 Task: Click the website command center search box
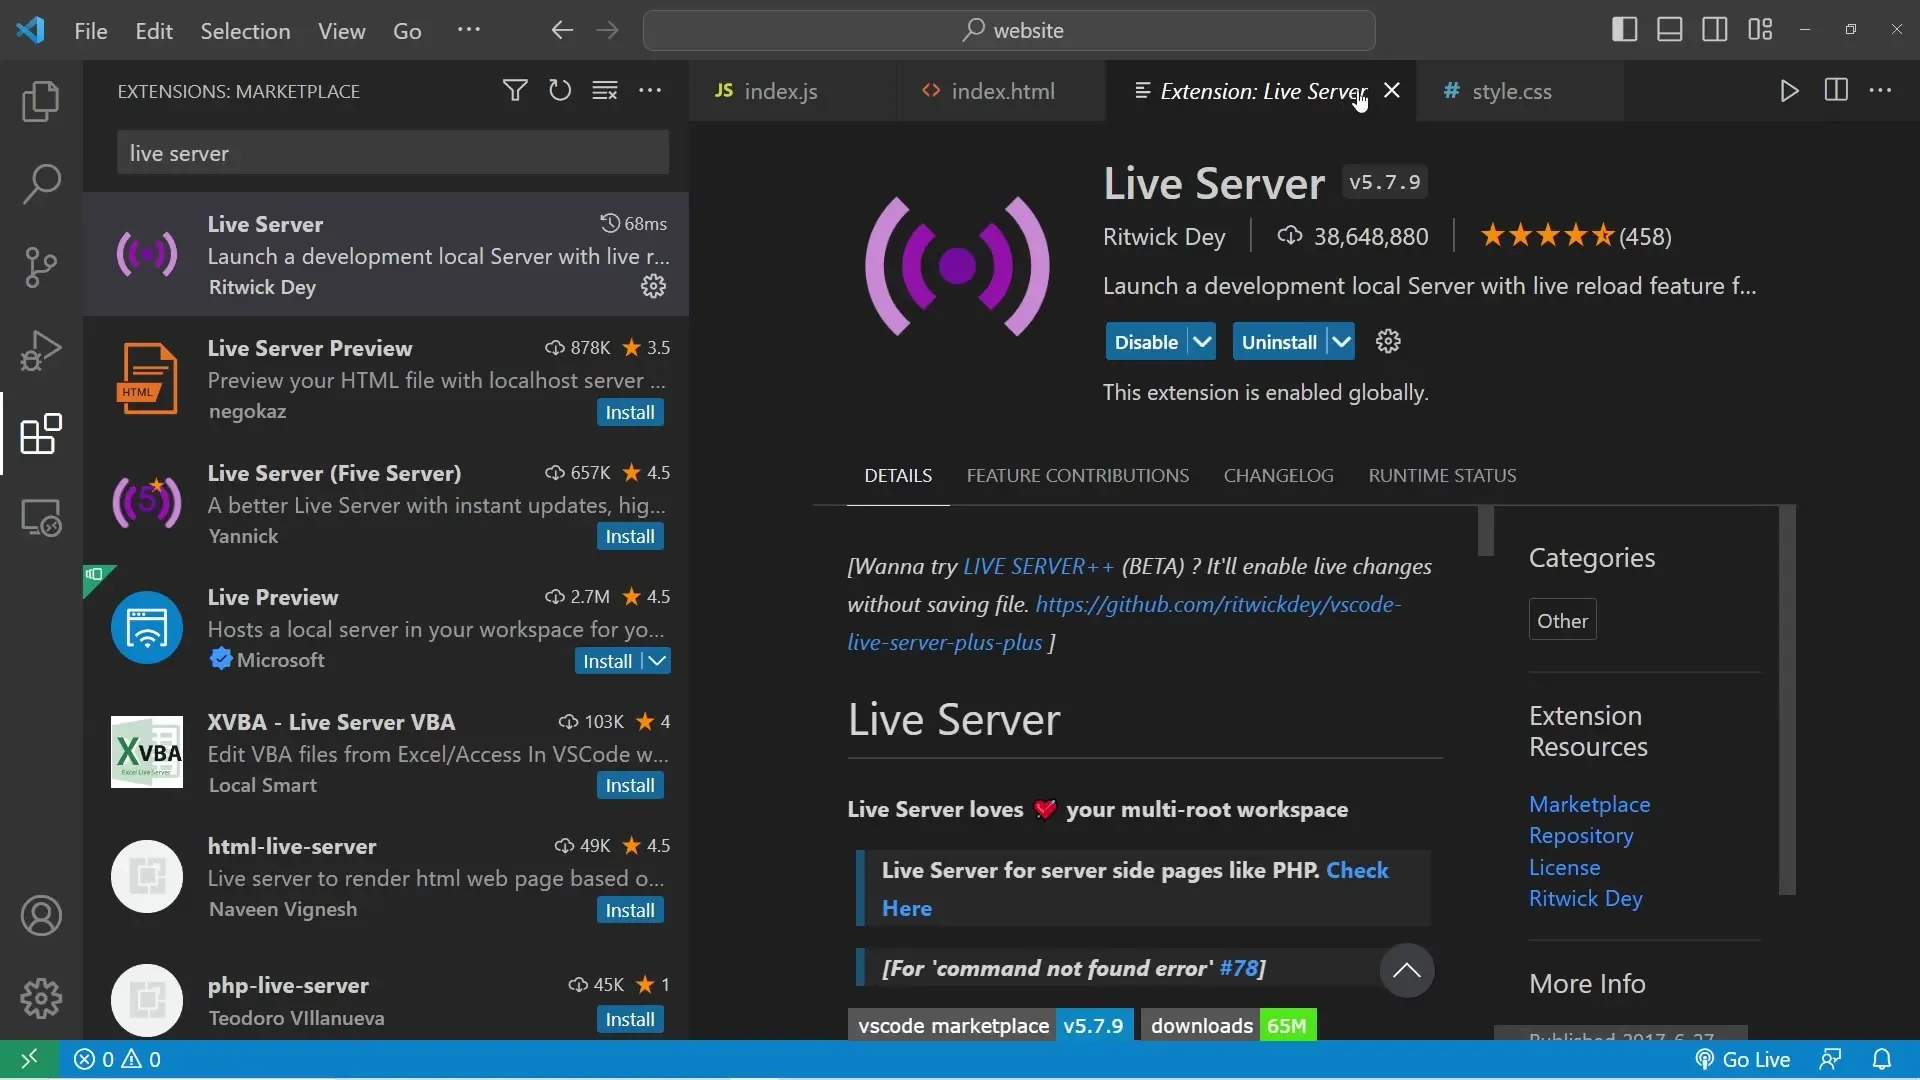point(1009,30)
